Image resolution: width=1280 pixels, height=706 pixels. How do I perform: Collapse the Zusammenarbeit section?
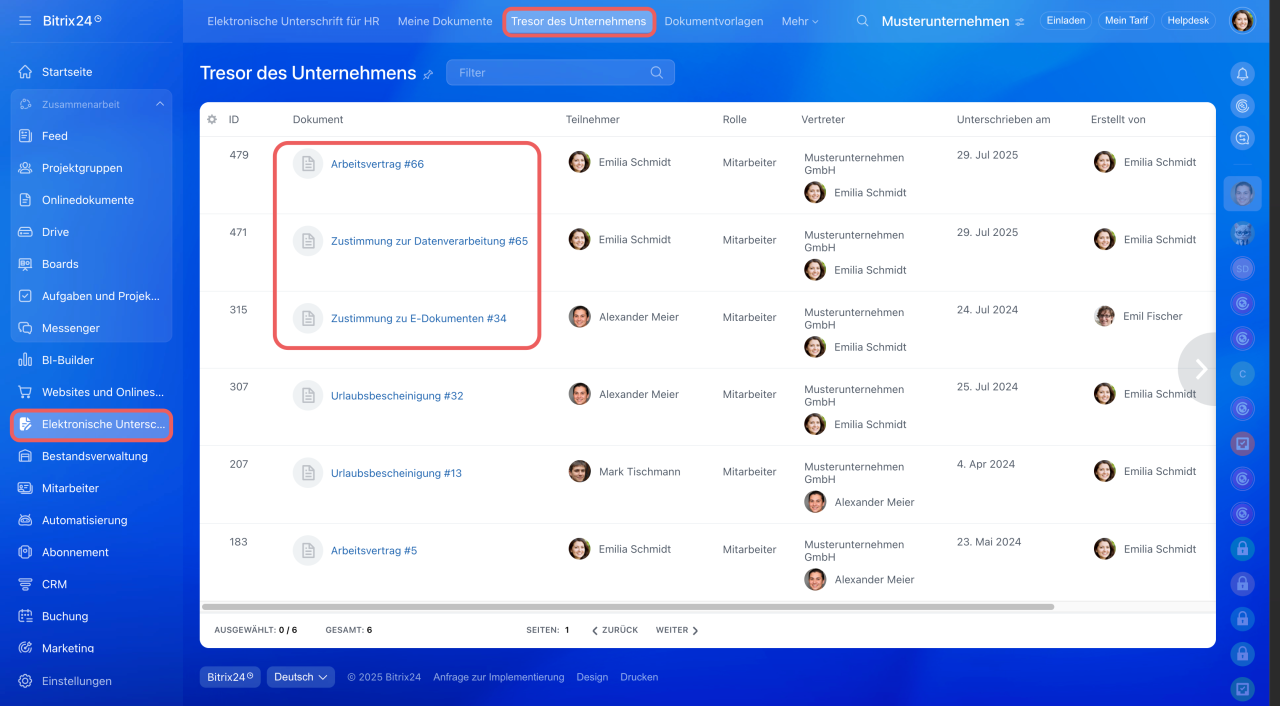(159, 104)
